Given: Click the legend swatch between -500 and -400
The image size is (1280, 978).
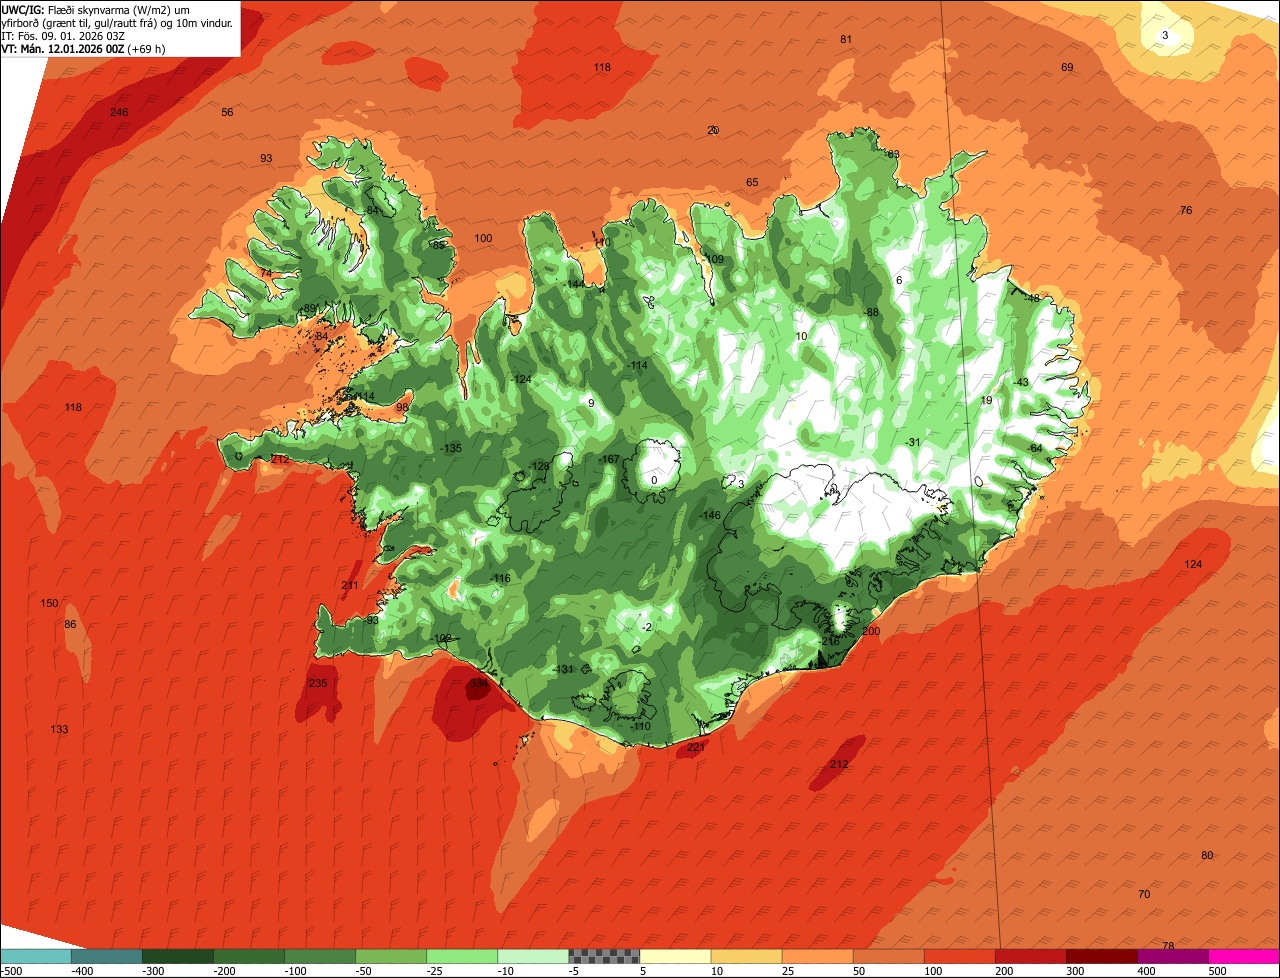Looking at the screenshot, I should point(35,956).
